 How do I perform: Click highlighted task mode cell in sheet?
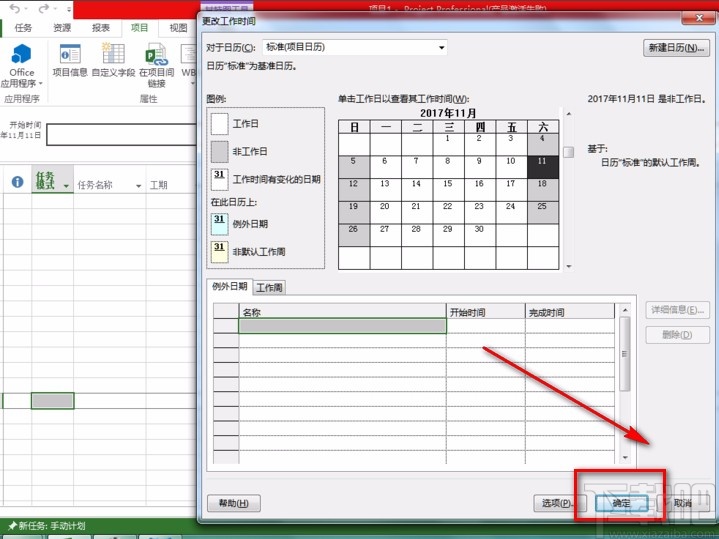point(52,400)
